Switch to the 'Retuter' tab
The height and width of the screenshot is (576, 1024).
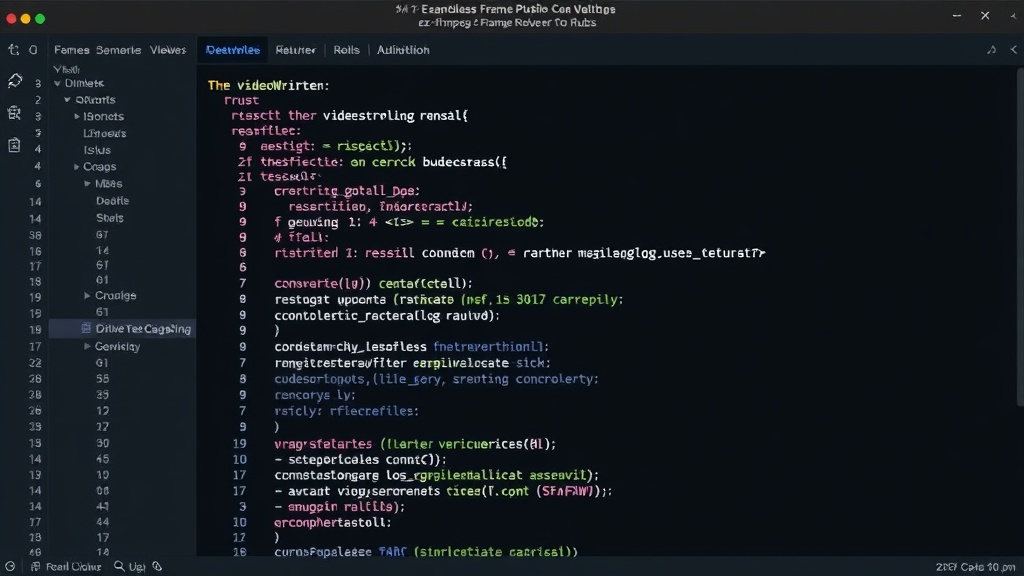click(295, 50)
